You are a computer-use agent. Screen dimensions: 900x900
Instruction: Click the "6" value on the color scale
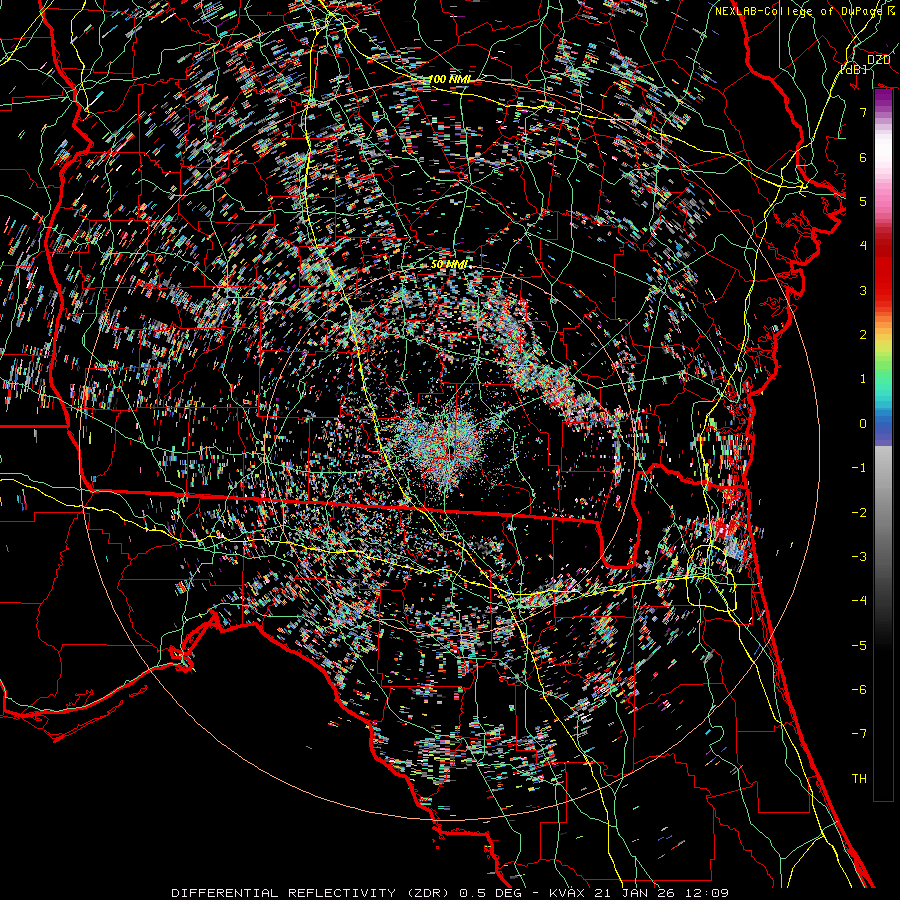click(863, 157)
